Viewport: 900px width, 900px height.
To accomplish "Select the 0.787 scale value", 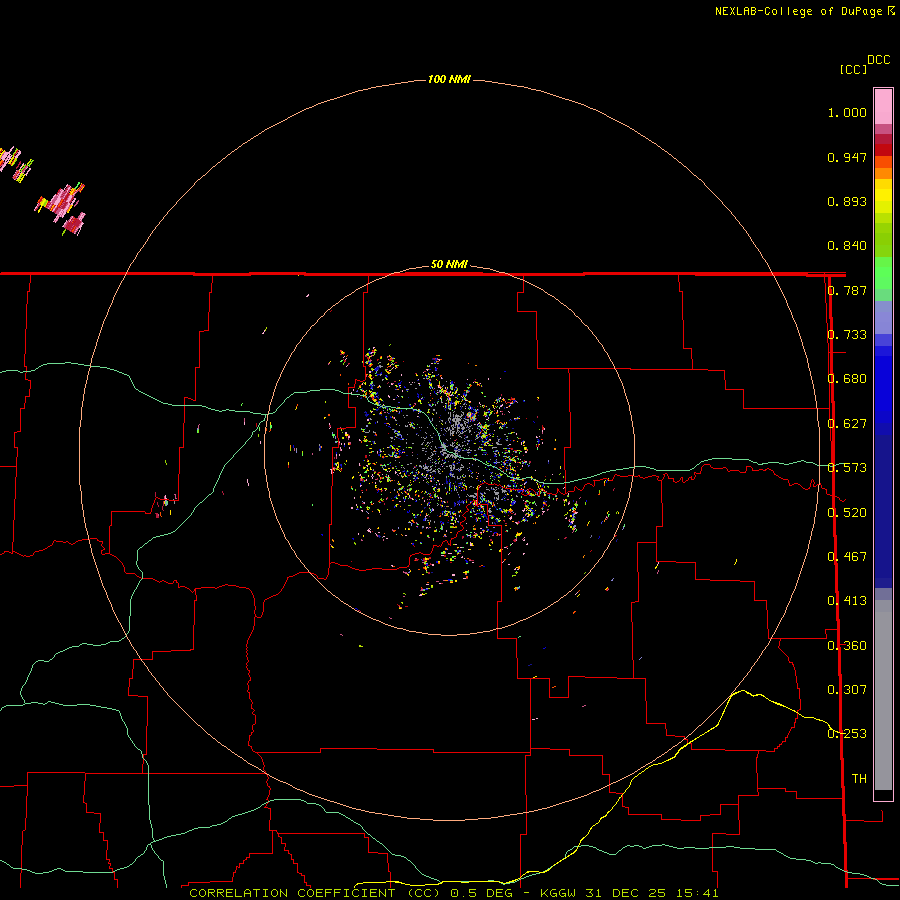I will coord(847,290).
